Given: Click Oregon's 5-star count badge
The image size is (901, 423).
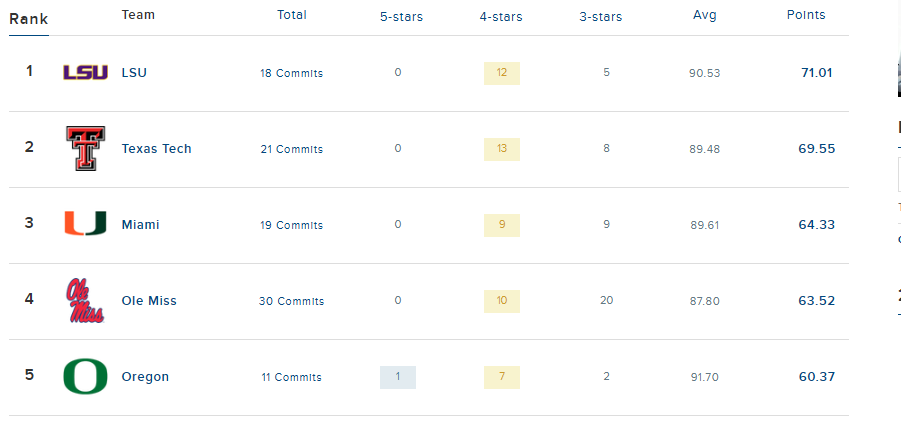Looking at the screenshot, I should (397, 377).
